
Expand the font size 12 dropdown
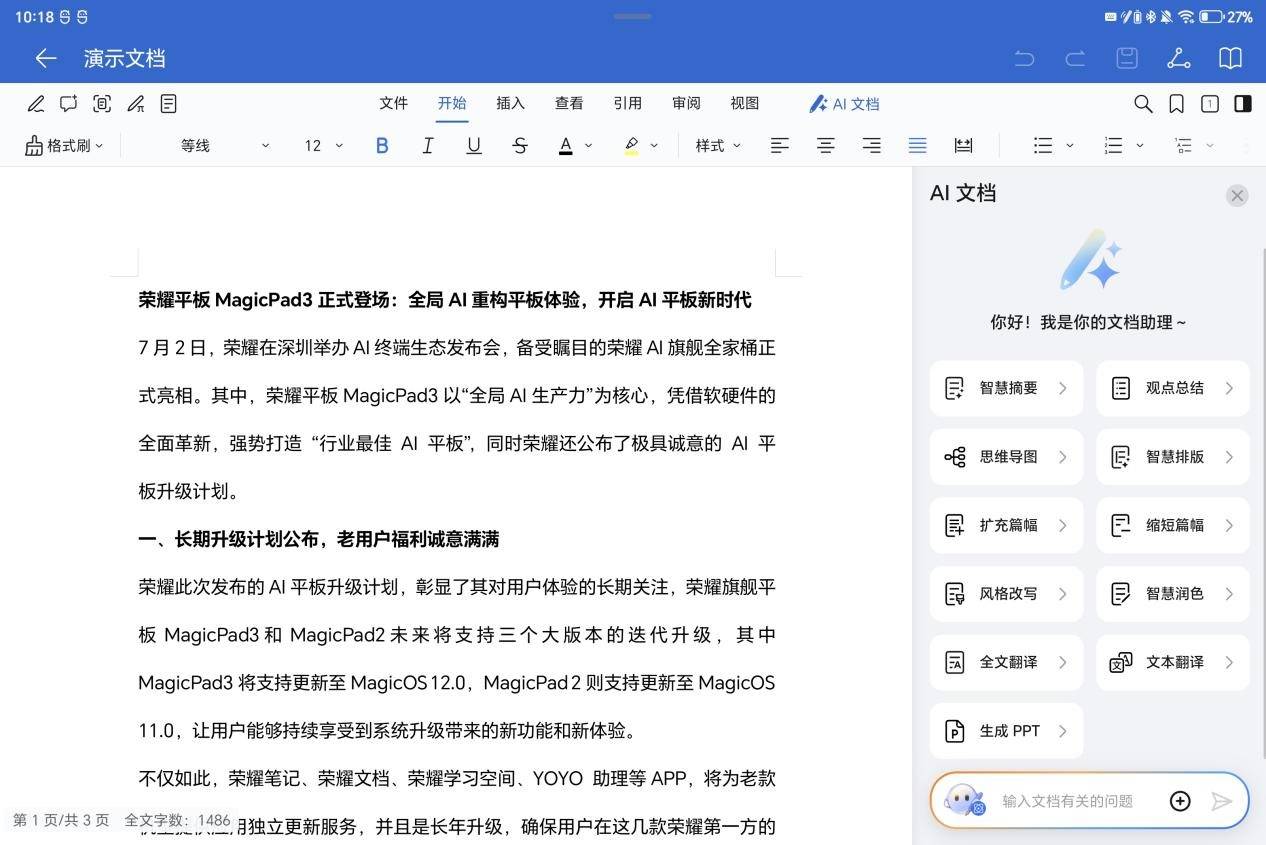[x=324, y=146]
